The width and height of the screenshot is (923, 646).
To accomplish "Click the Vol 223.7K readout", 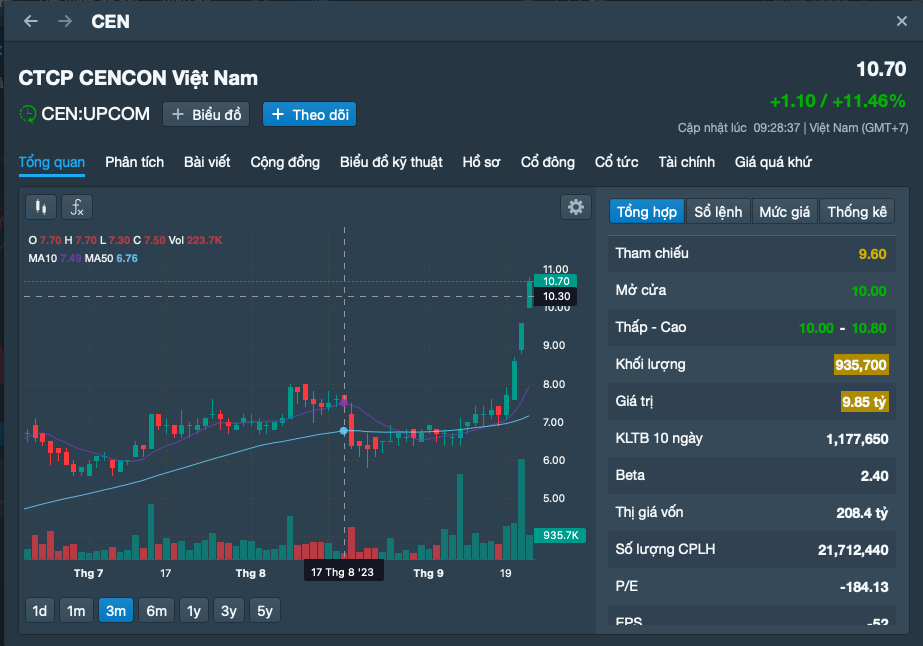I will tap(195, 240).
